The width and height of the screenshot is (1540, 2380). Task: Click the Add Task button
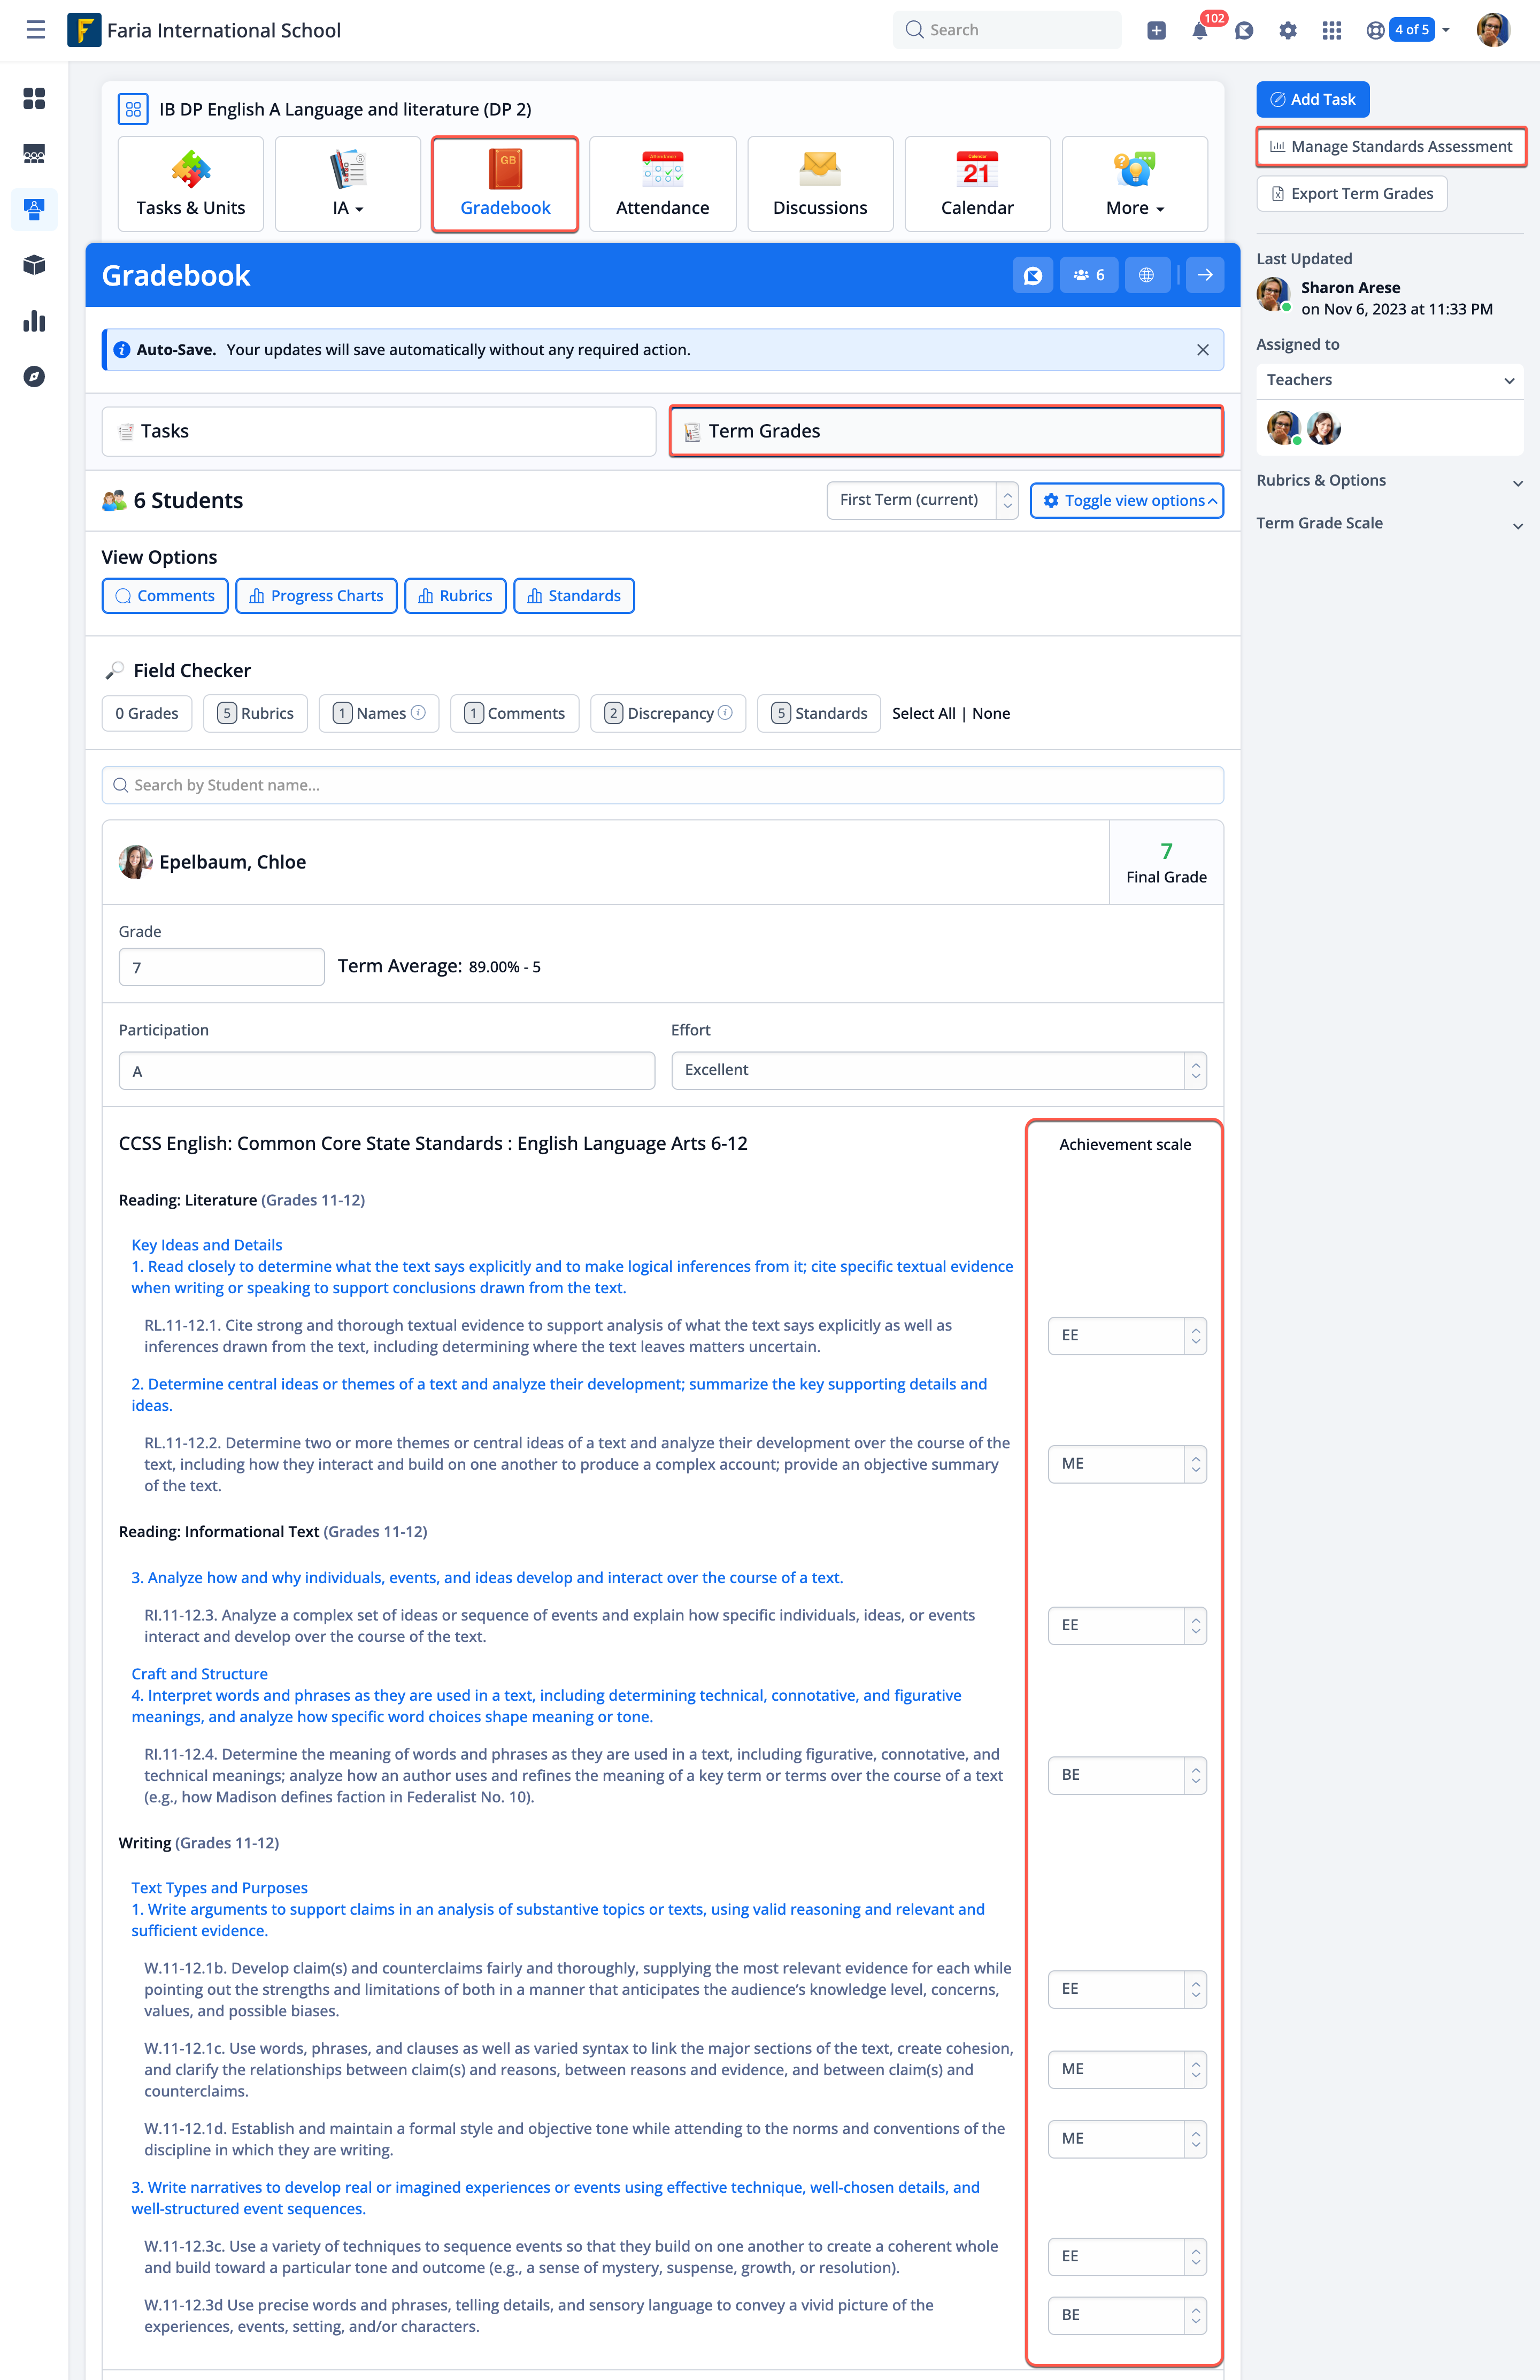tap(1312, 99)
